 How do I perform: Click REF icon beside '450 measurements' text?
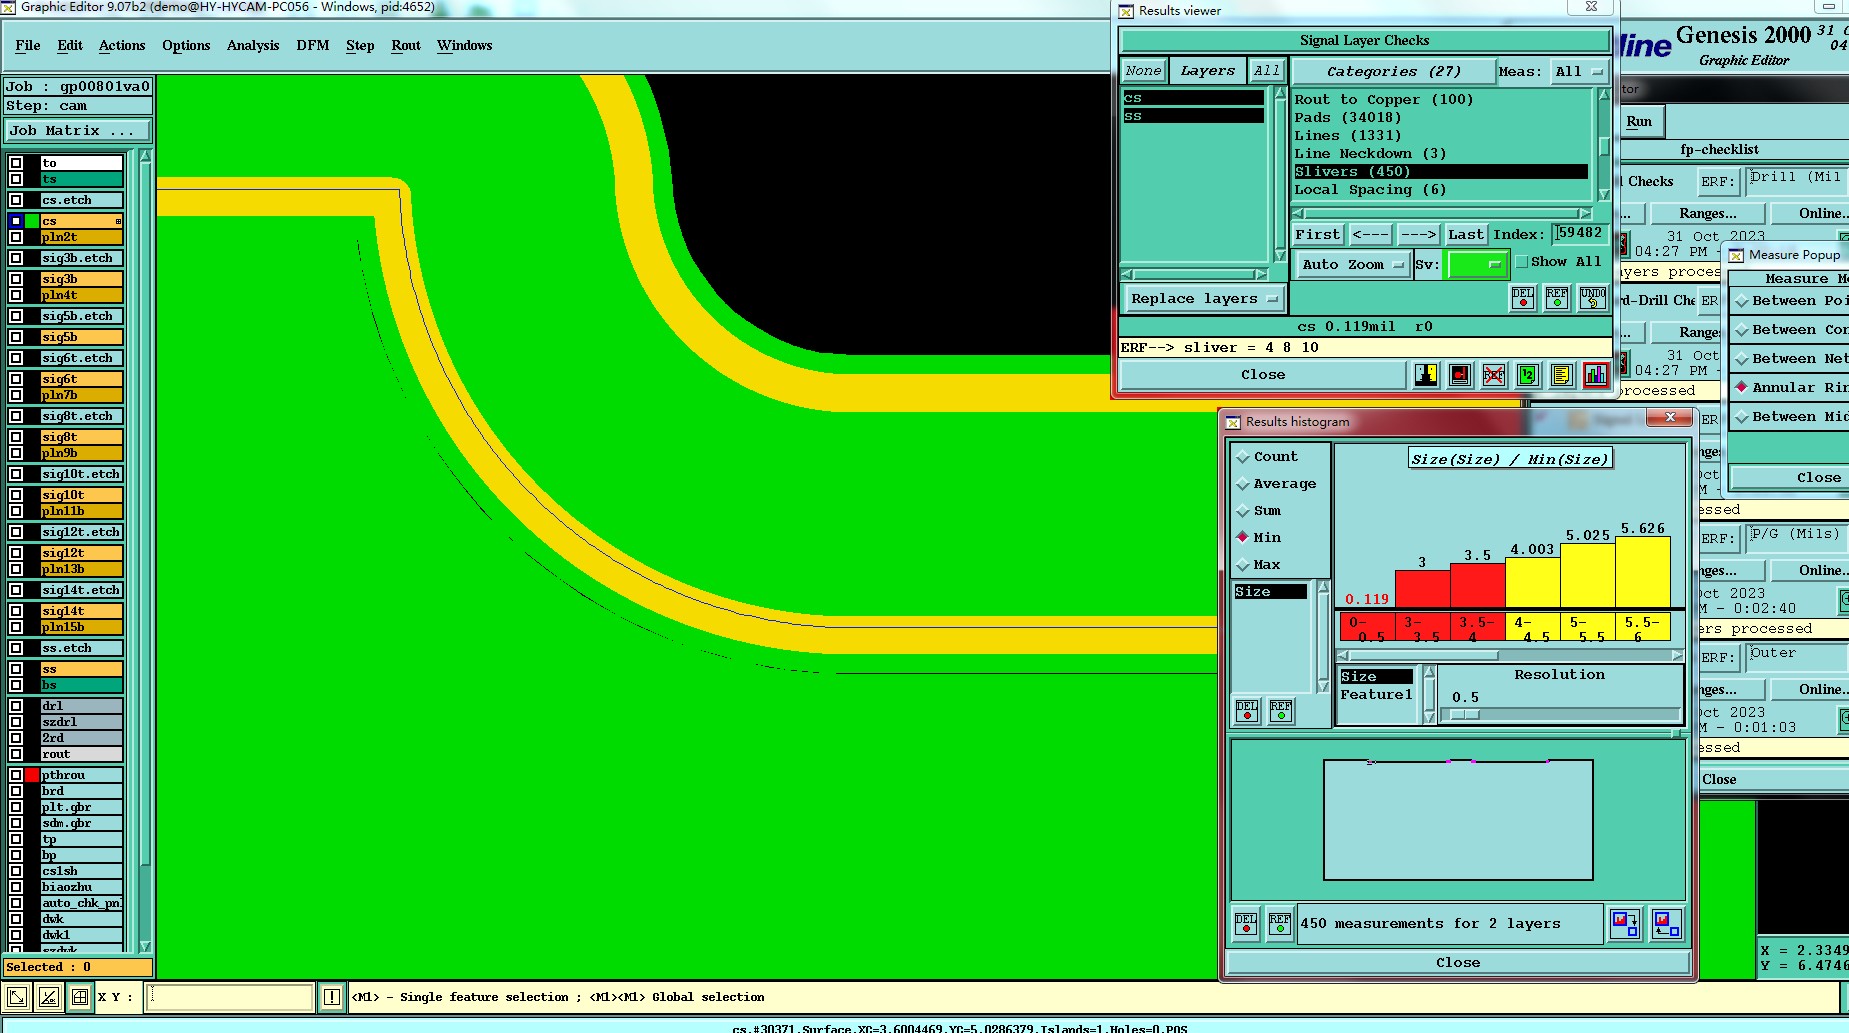point(1280,923)
